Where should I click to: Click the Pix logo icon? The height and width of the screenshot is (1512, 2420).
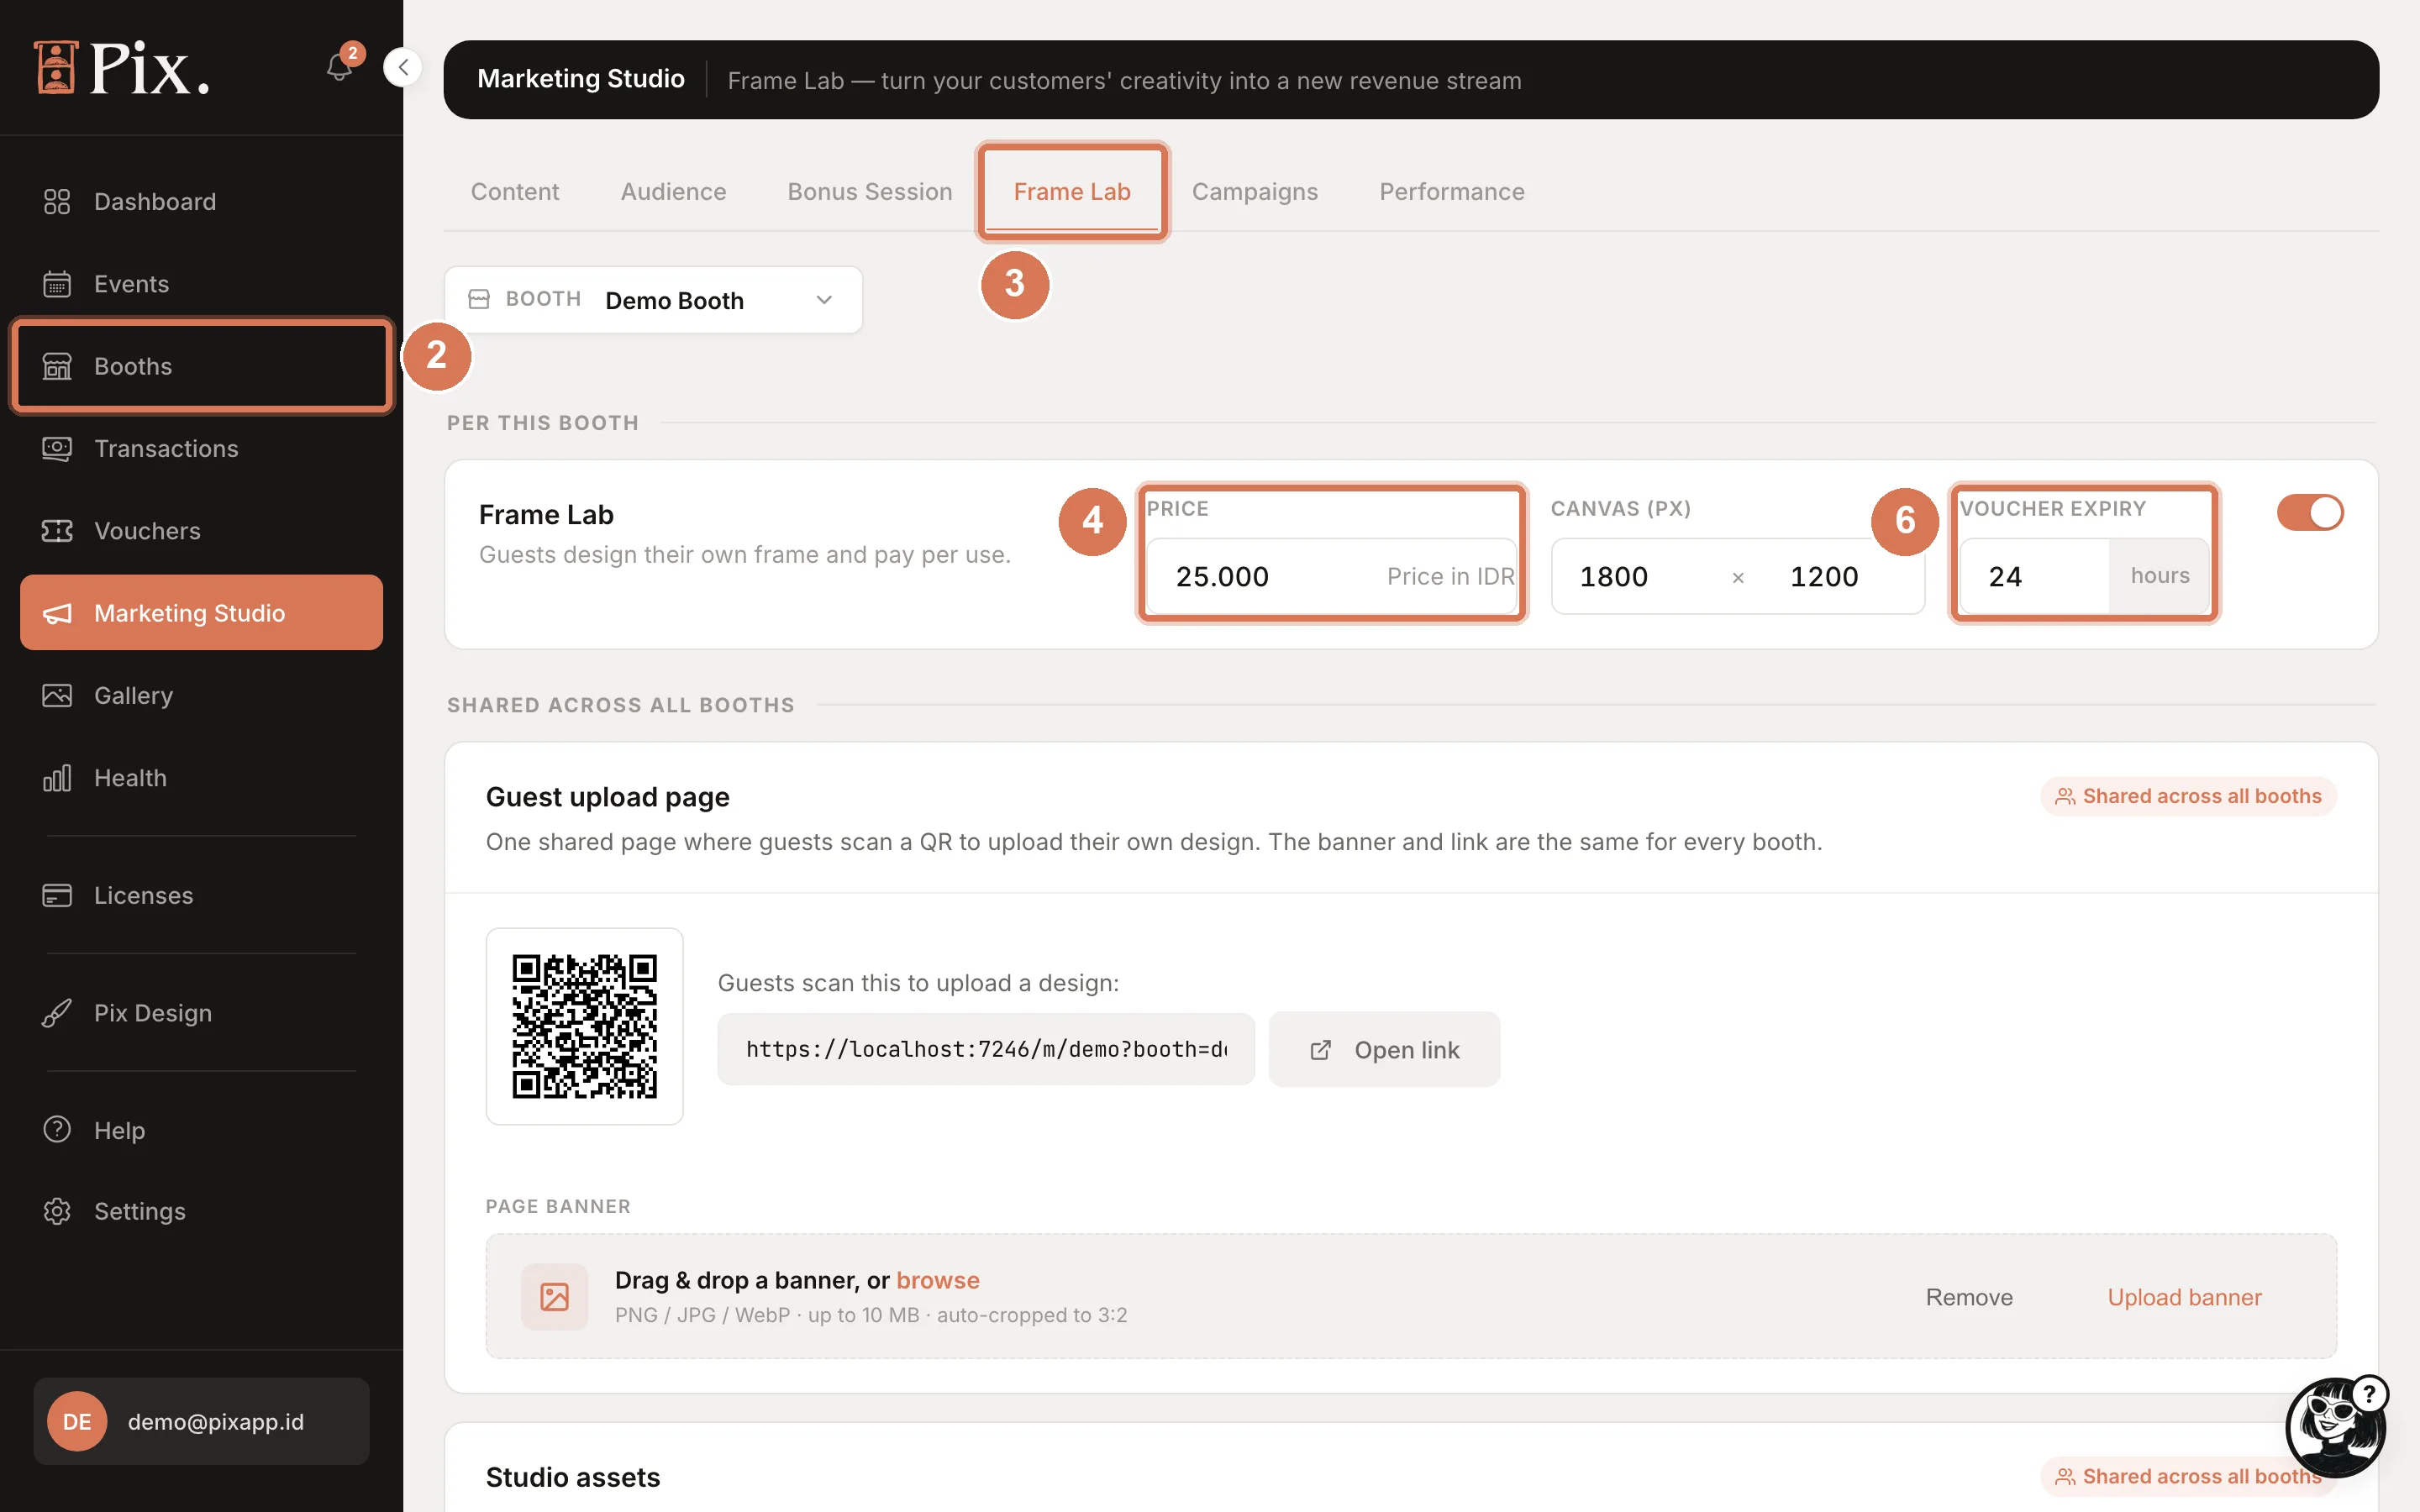56,67
